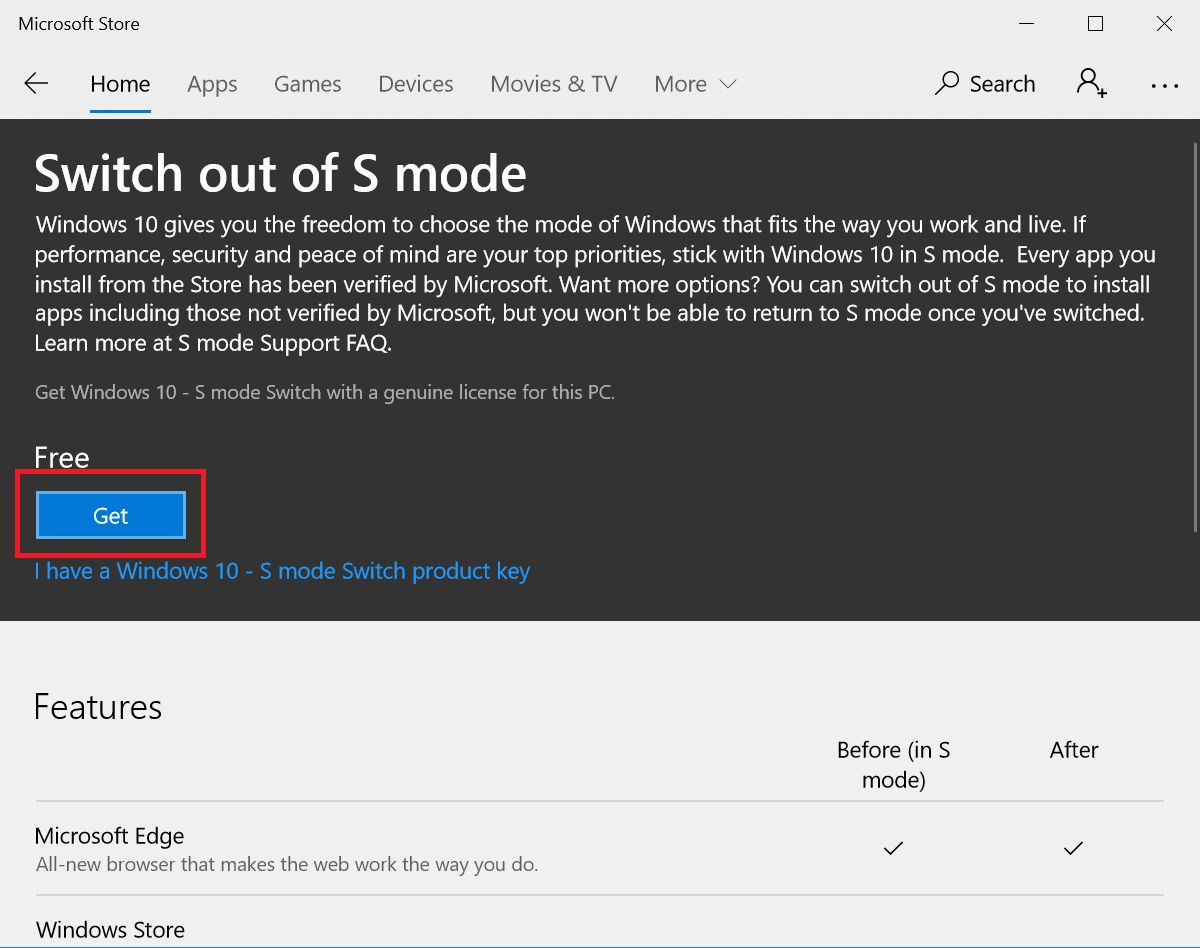This screenshot has width=1200, height=948.
Task: Select the Microsoft Edge feature row title
Action: tap(110, 836)
